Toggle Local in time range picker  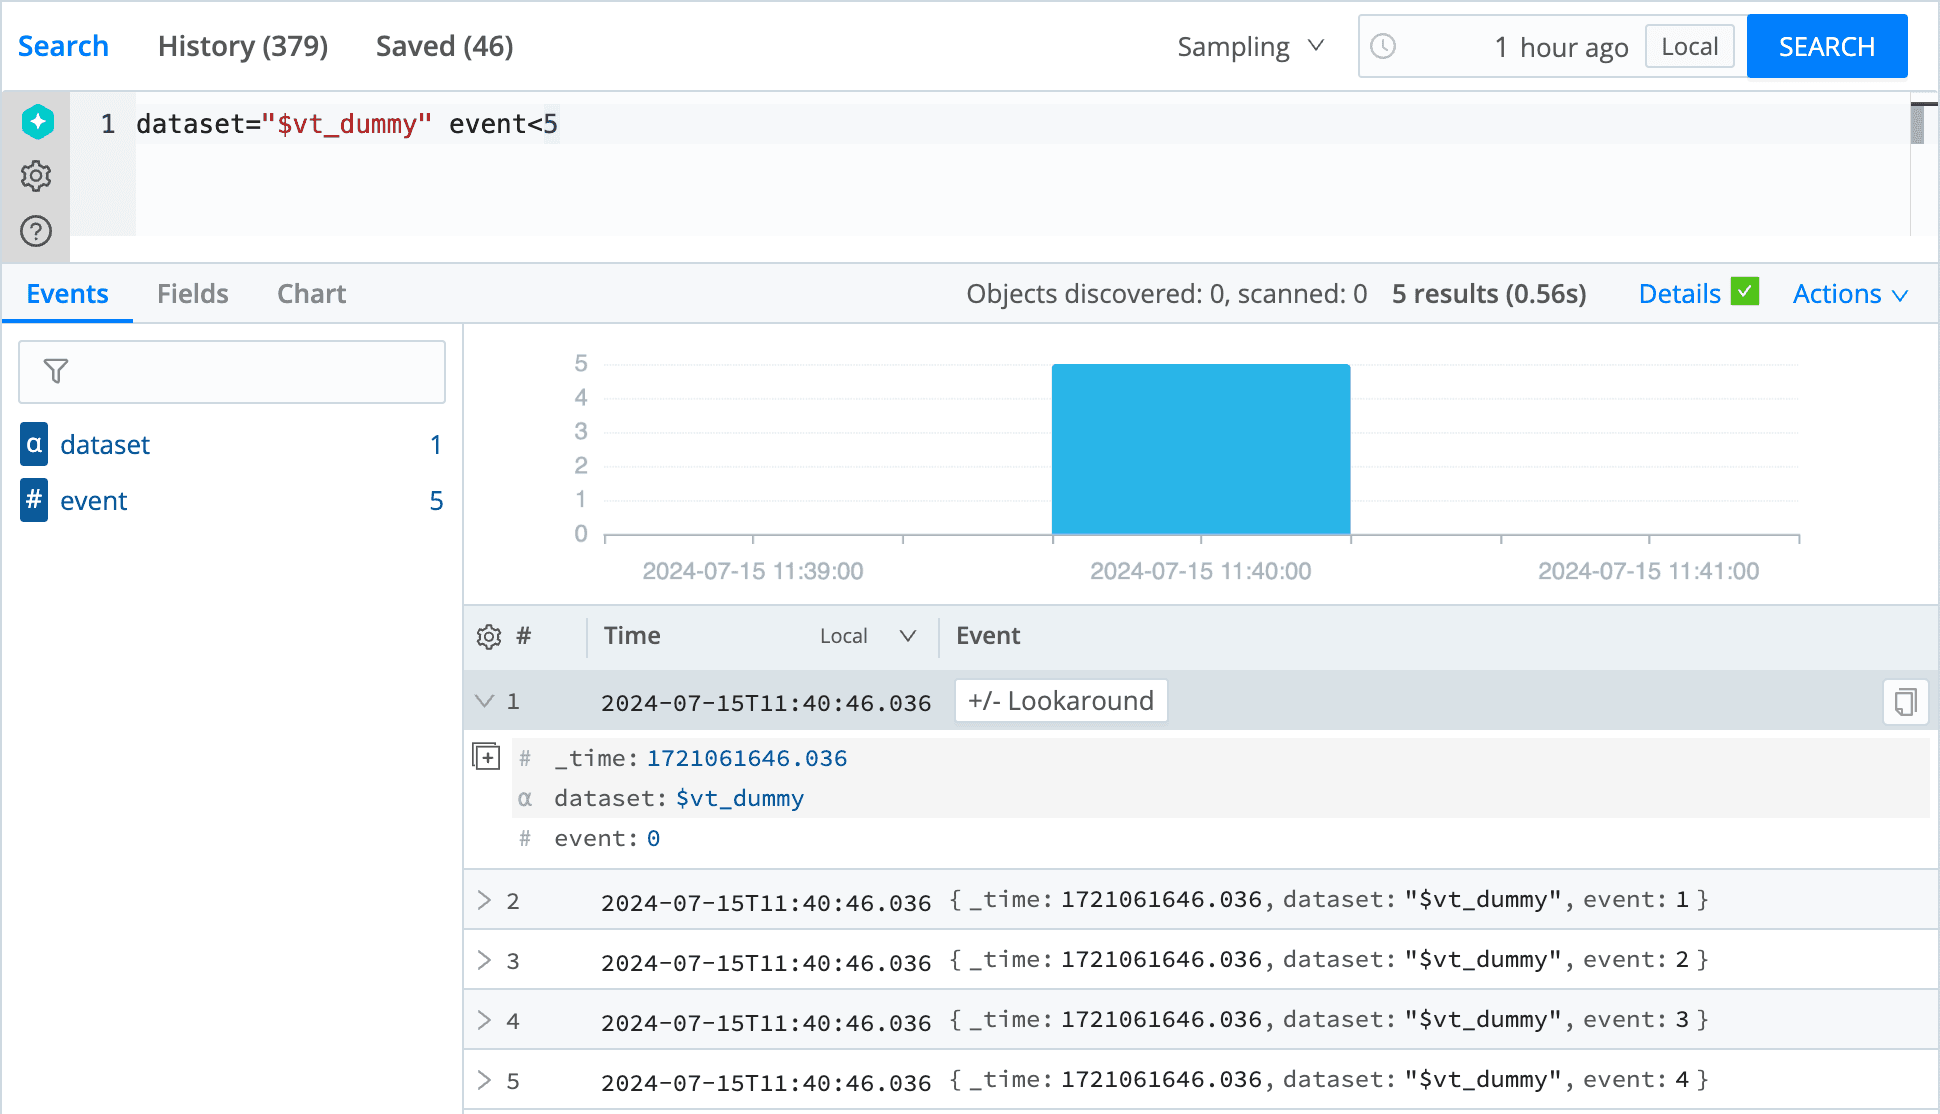pyautogui.click(x=1689, y=47)
